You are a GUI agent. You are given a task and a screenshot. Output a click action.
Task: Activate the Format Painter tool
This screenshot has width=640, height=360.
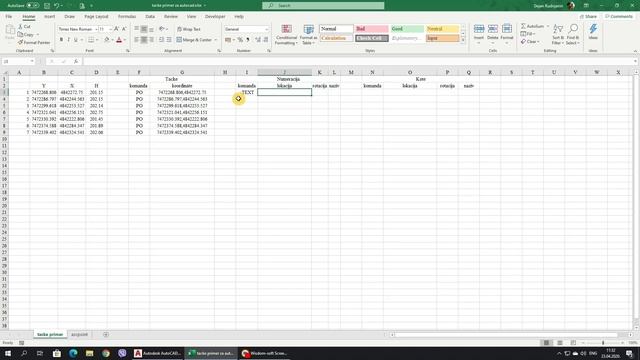(x=33, y=42)
